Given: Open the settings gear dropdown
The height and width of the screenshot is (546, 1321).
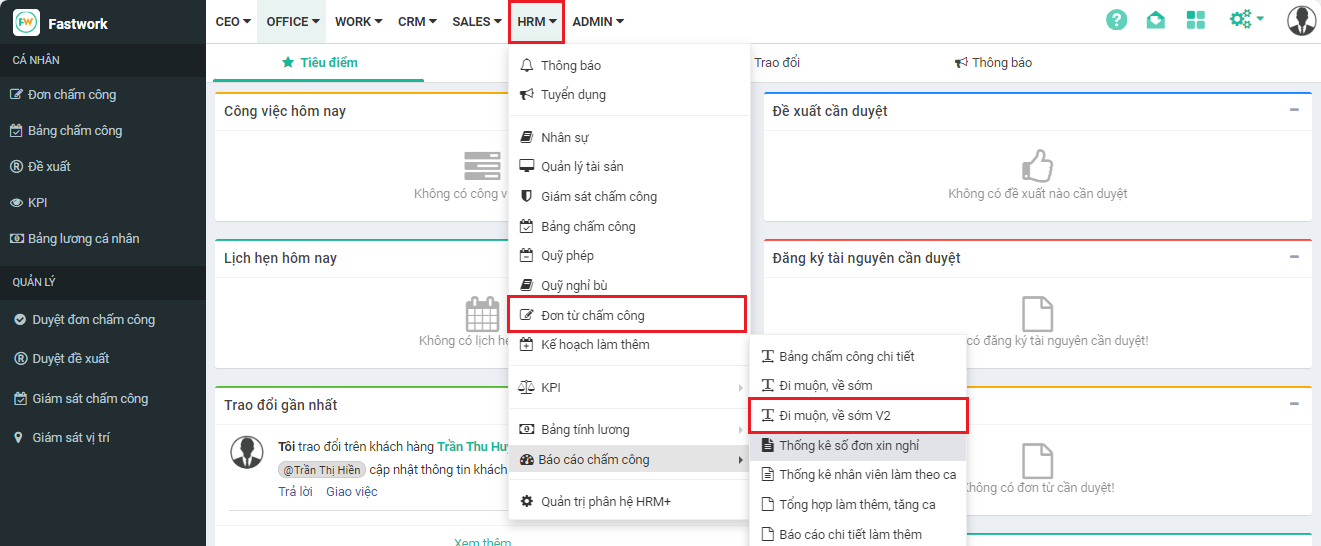Looking at the screenshot, I should [x=1246, y=20].
